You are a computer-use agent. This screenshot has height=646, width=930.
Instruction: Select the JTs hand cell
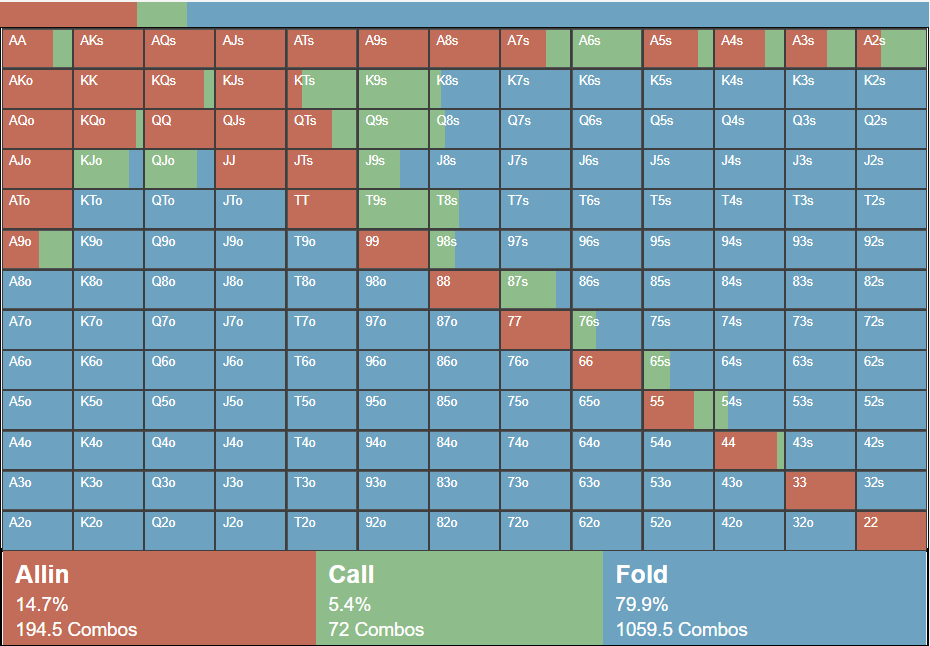pos(321,169)
